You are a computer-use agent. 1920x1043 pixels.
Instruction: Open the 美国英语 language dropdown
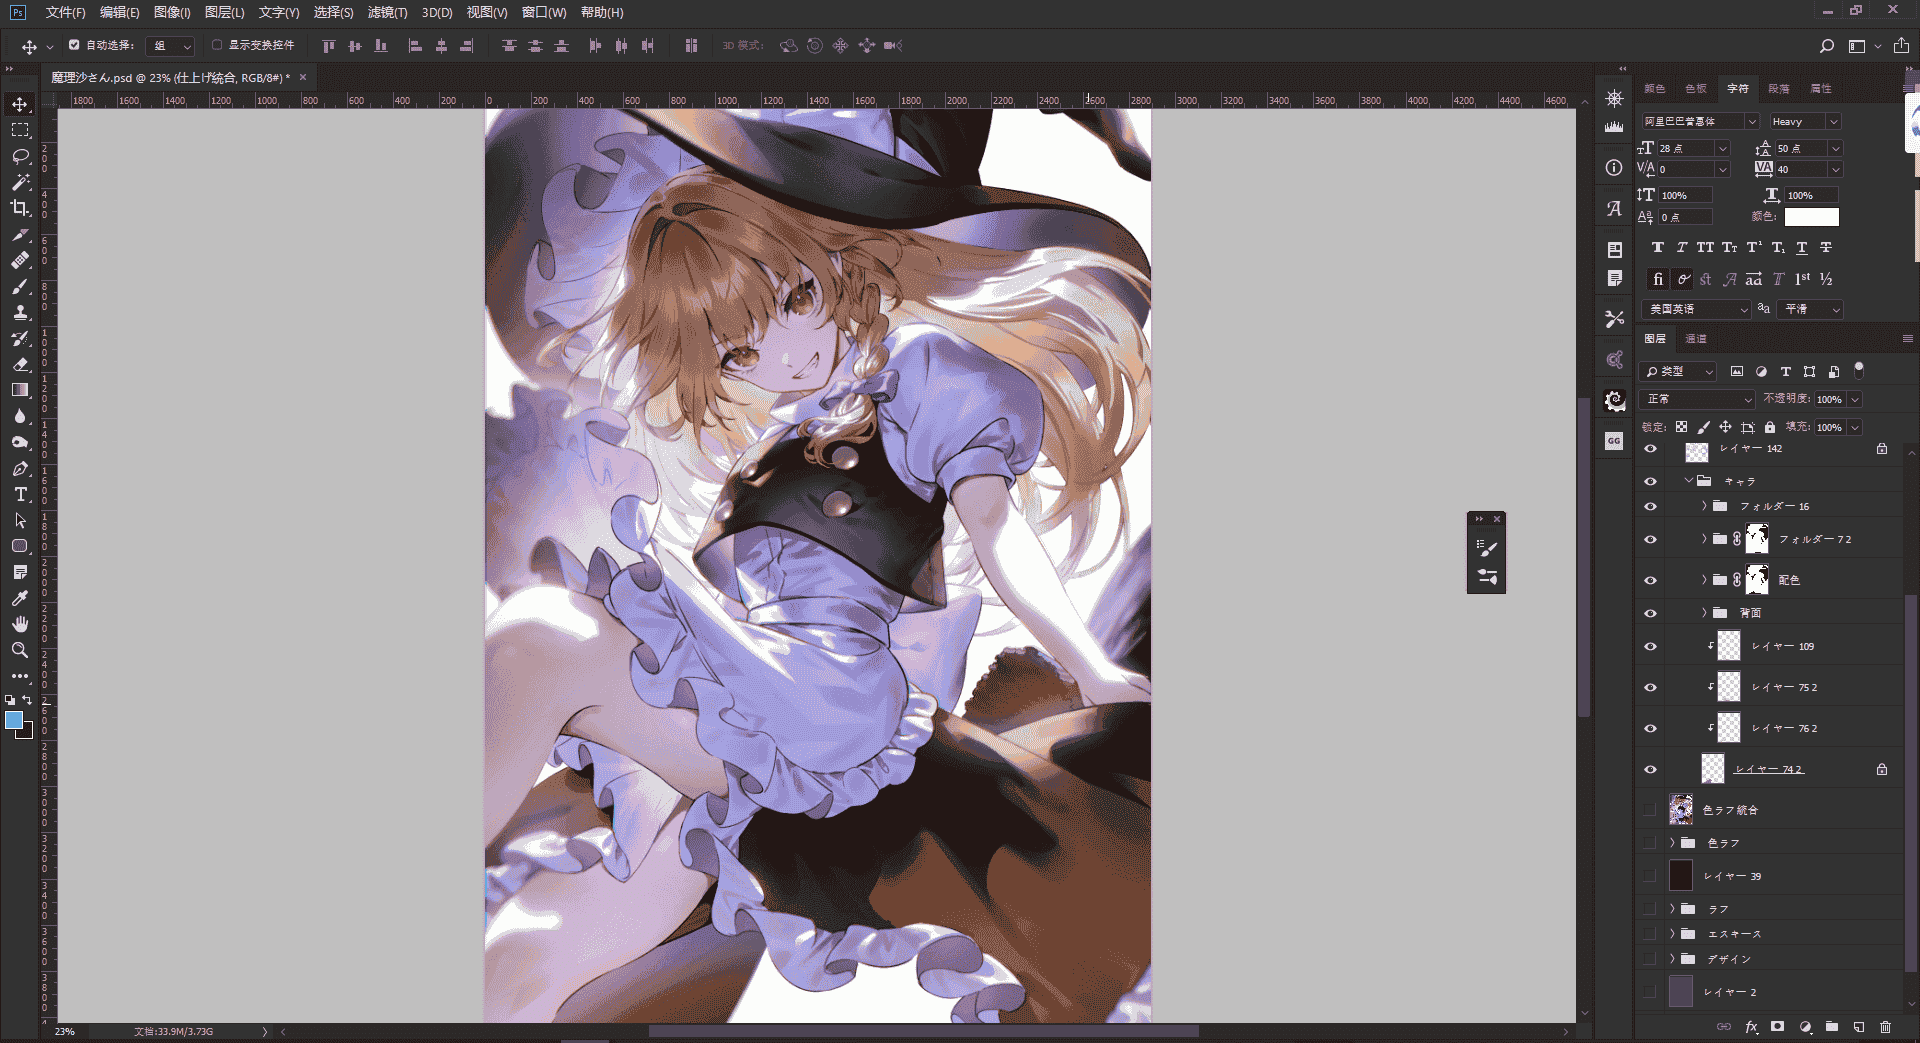(1697, 309)
